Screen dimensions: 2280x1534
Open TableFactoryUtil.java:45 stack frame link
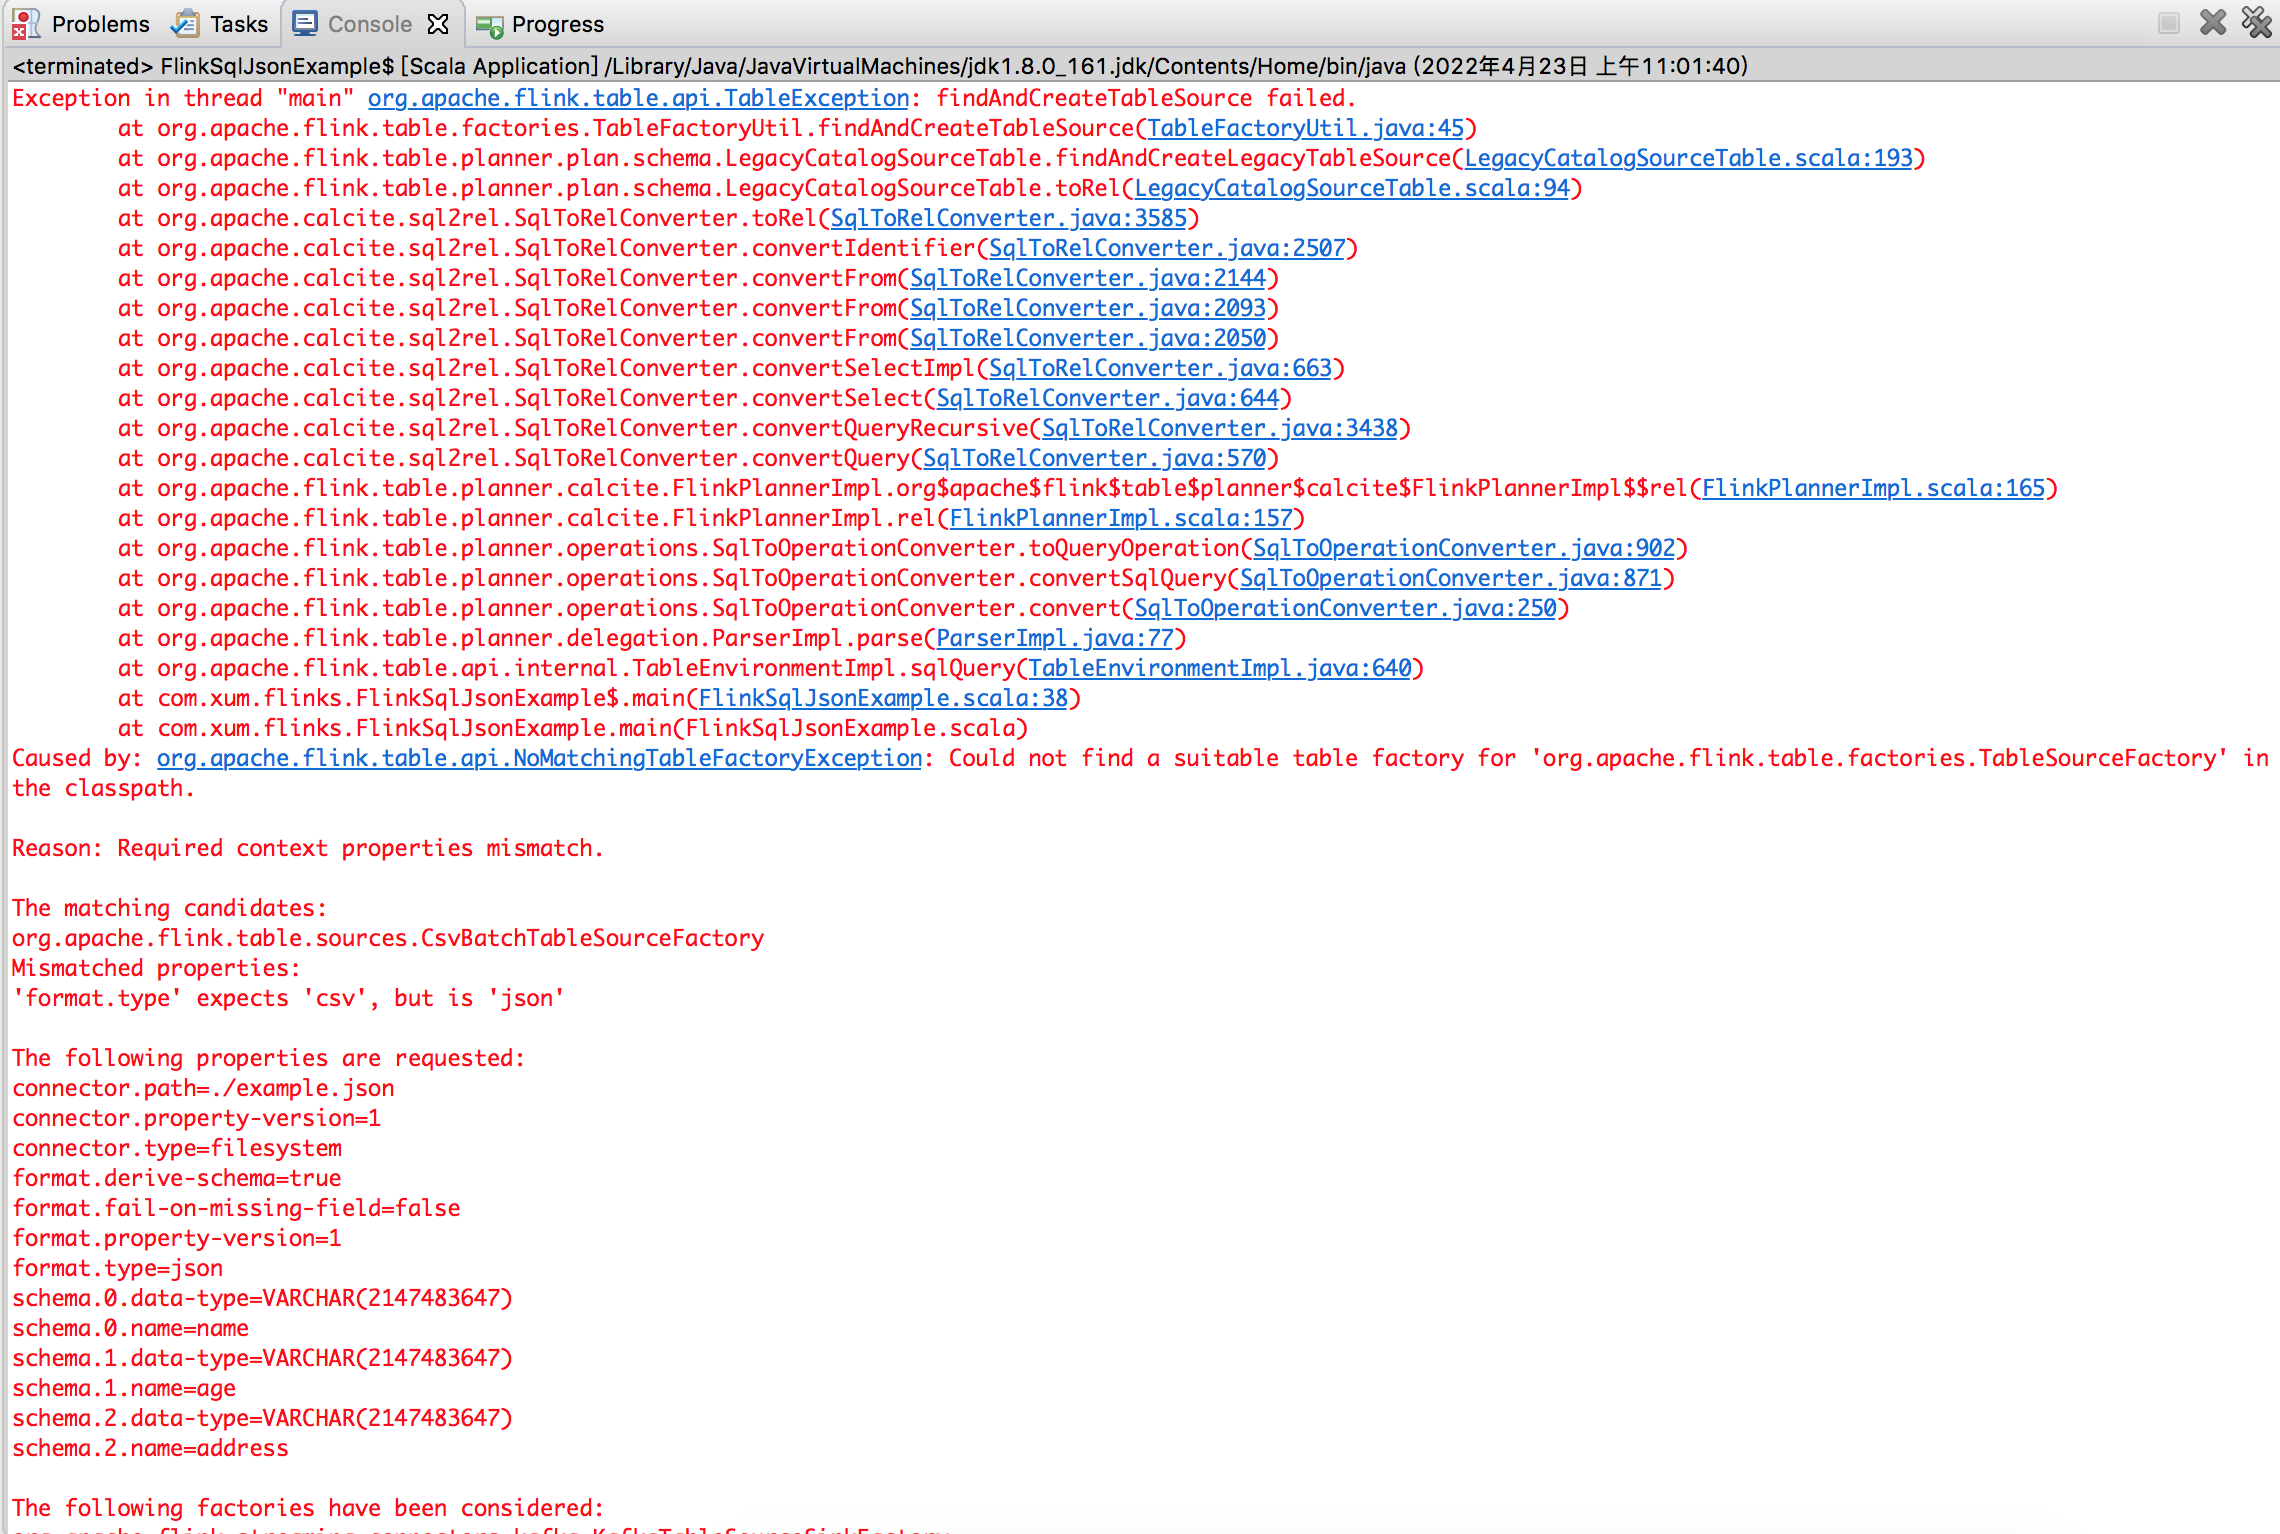click(1305, 128)
